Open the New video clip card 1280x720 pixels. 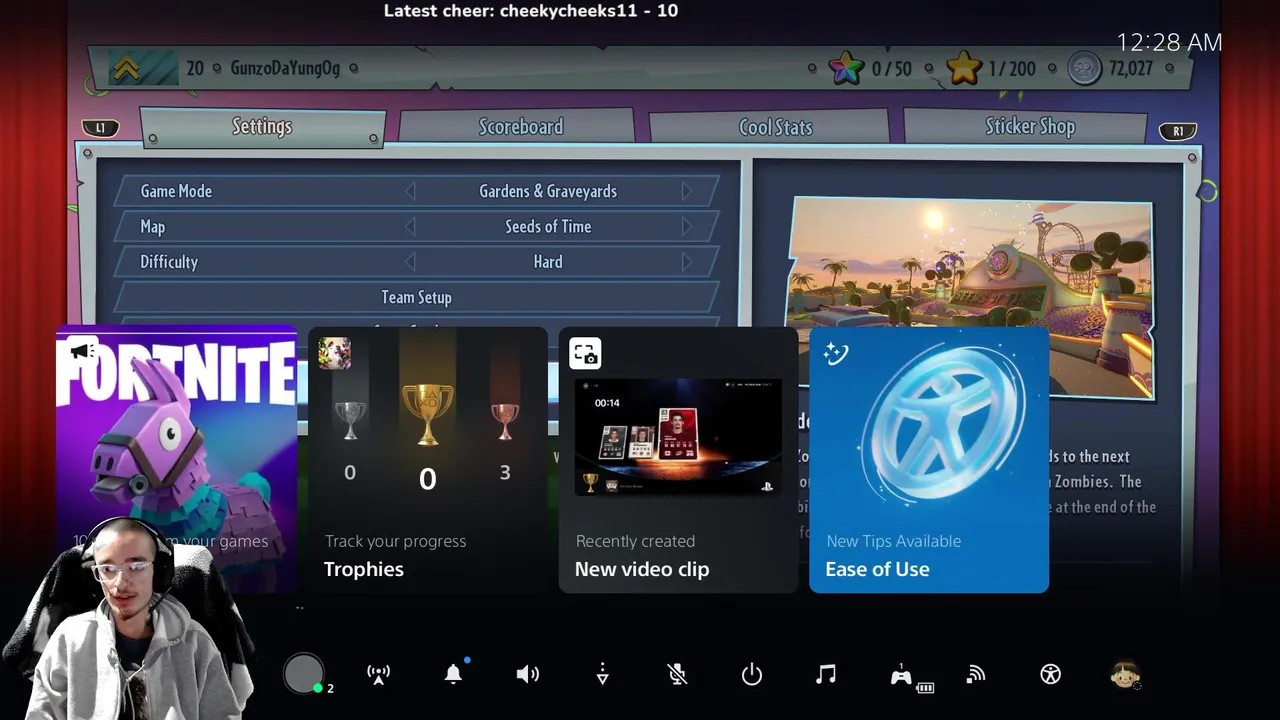[x=678, y=460]
